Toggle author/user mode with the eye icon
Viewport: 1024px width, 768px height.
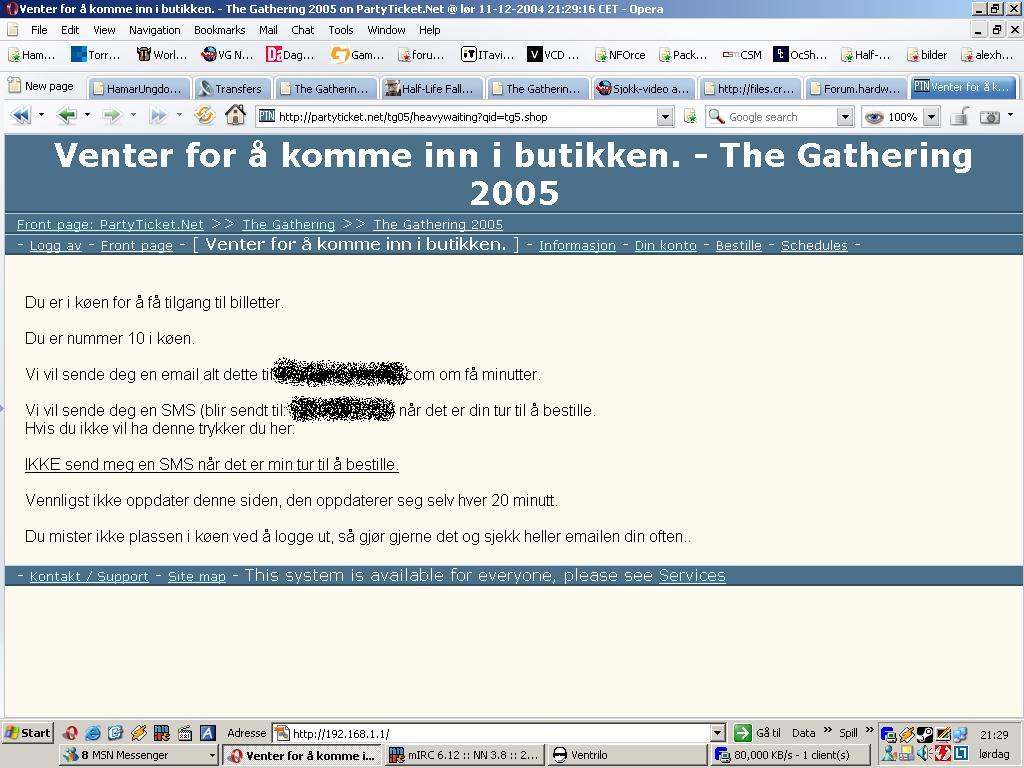pos(874,117)
